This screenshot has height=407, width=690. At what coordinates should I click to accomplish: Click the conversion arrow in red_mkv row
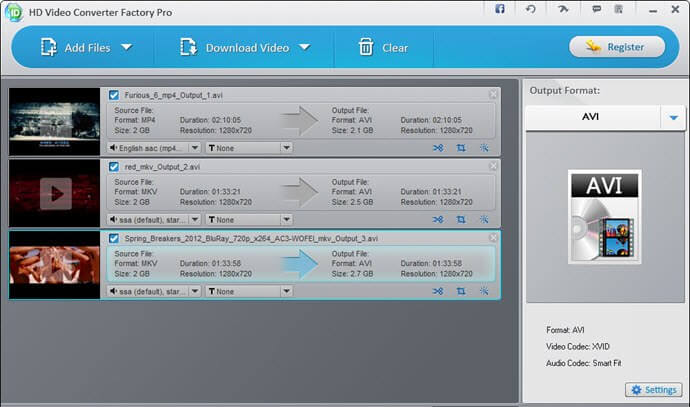pyautogui.click(x=300, y=192)
